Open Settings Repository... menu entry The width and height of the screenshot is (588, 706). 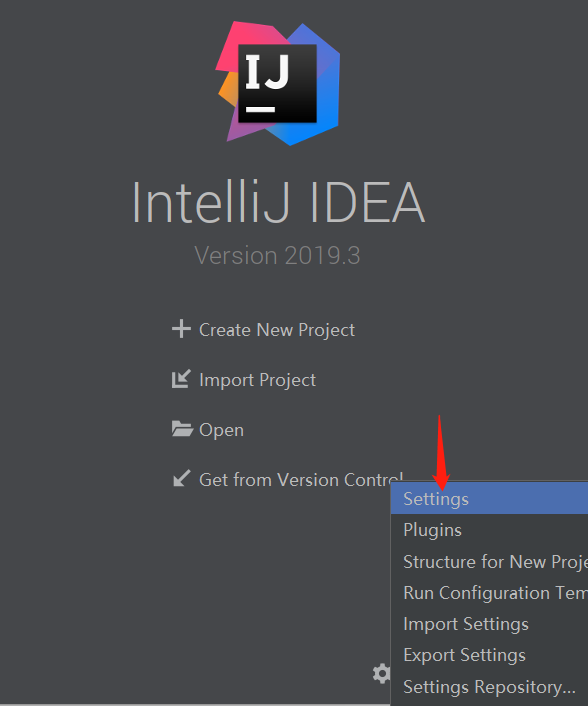pyautogui.click(x=489, y=687)
